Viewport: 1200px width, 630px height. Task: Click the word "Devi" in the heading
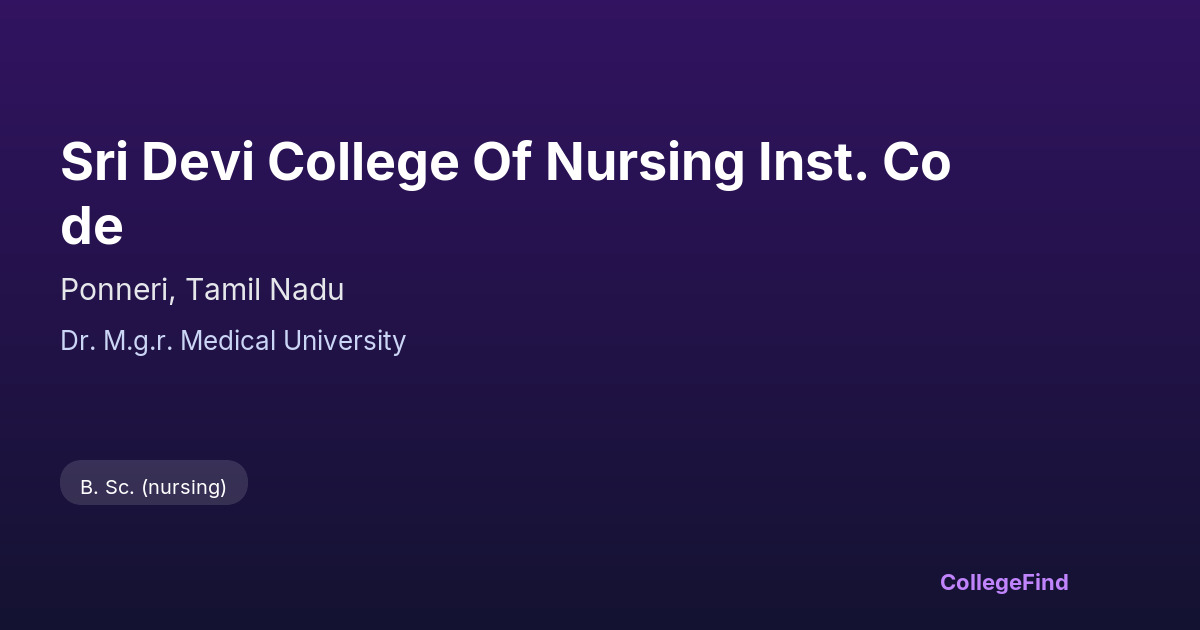pyautogui.click(x=197, y=163)
